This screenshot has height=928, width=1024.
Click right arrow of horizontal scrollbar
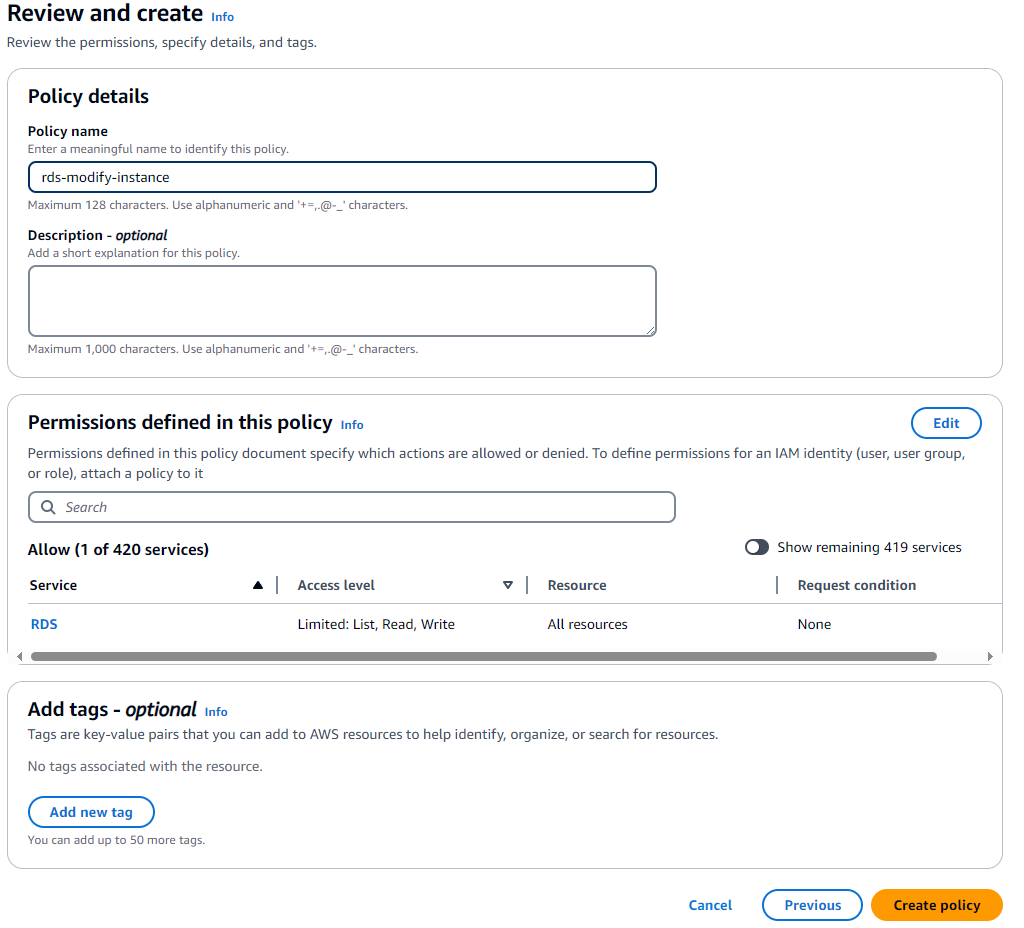click(990, 657)
